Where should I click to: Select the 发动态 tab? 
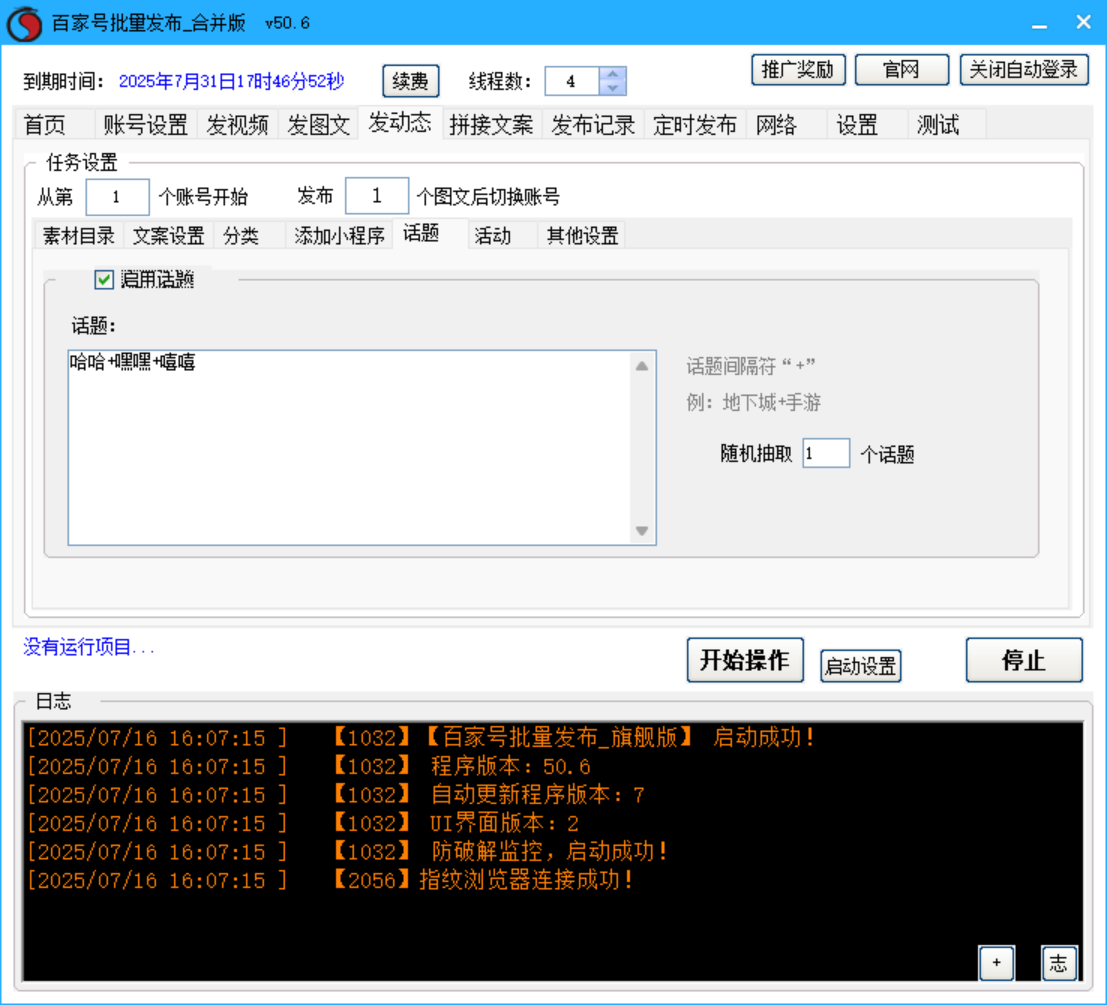point(400,123)
